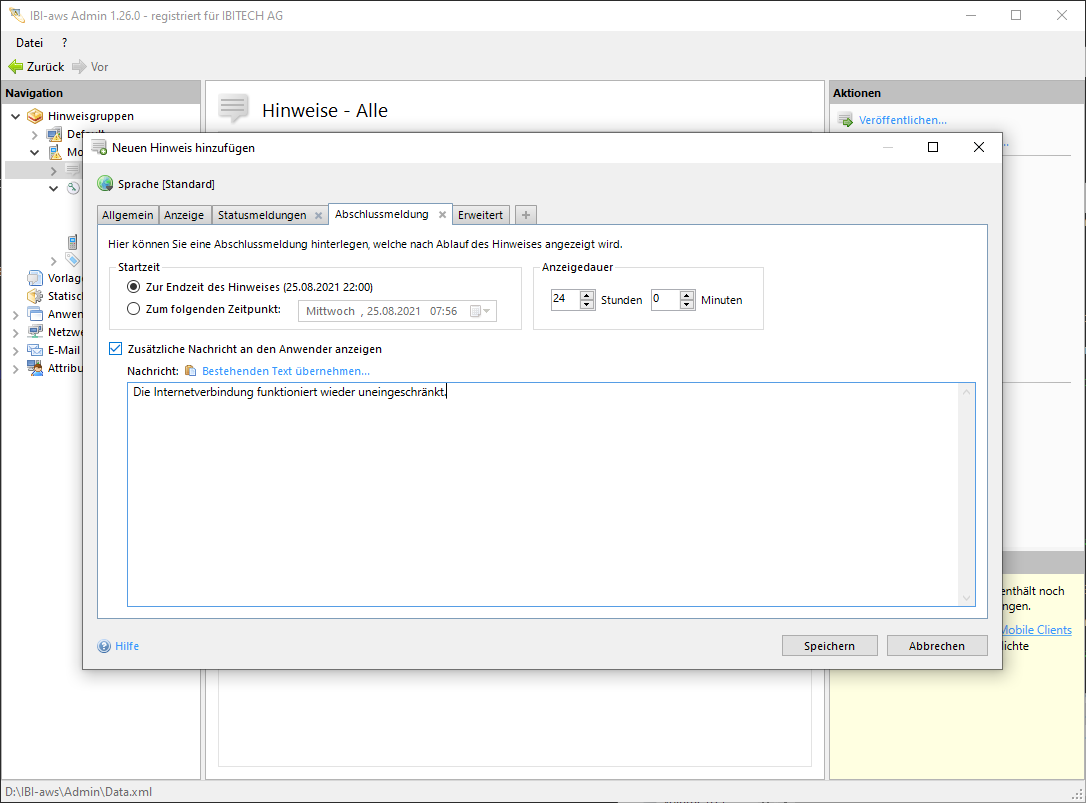Switch to the Allgemein tab

click(x=128, y=215)
